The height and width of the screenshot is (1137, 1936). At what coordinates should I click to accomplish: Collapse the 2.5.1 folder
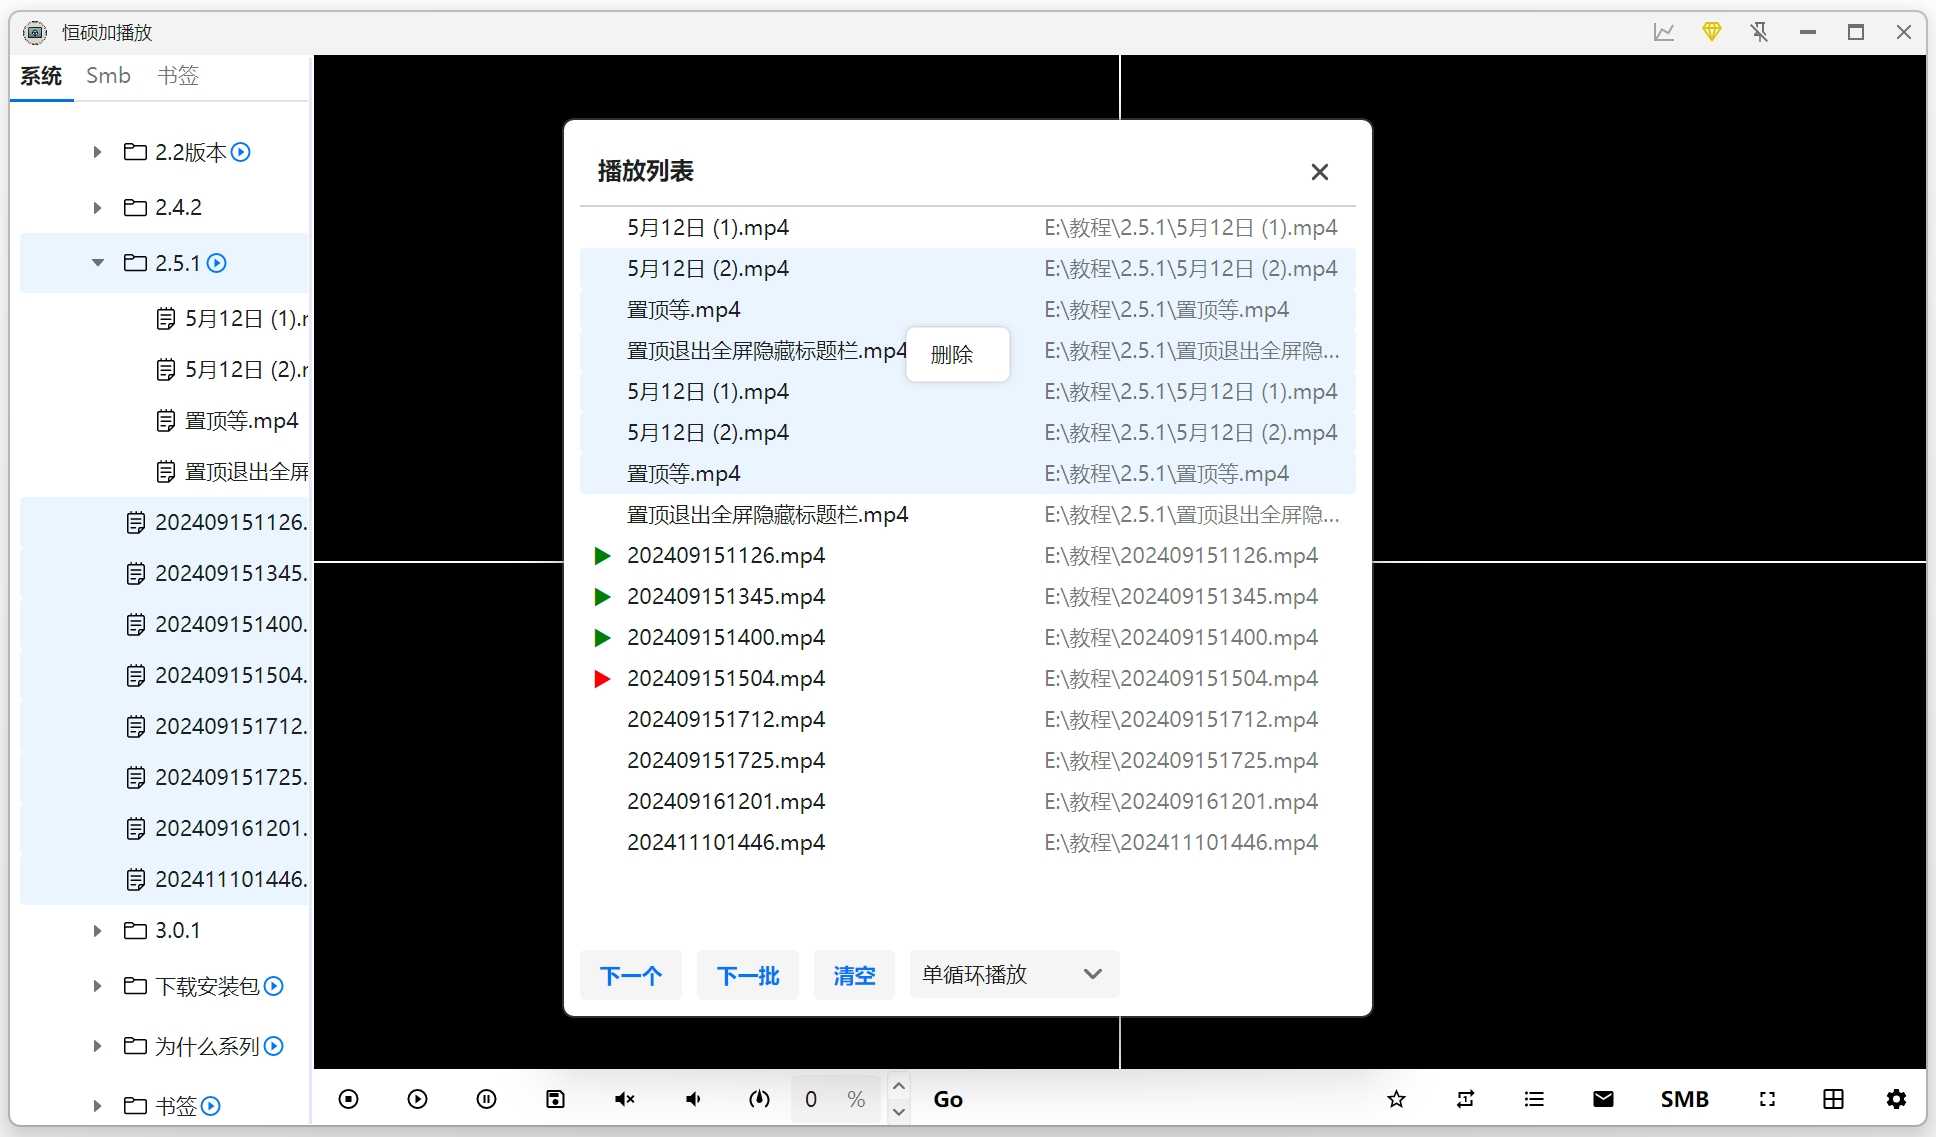(x=97, y=263)
